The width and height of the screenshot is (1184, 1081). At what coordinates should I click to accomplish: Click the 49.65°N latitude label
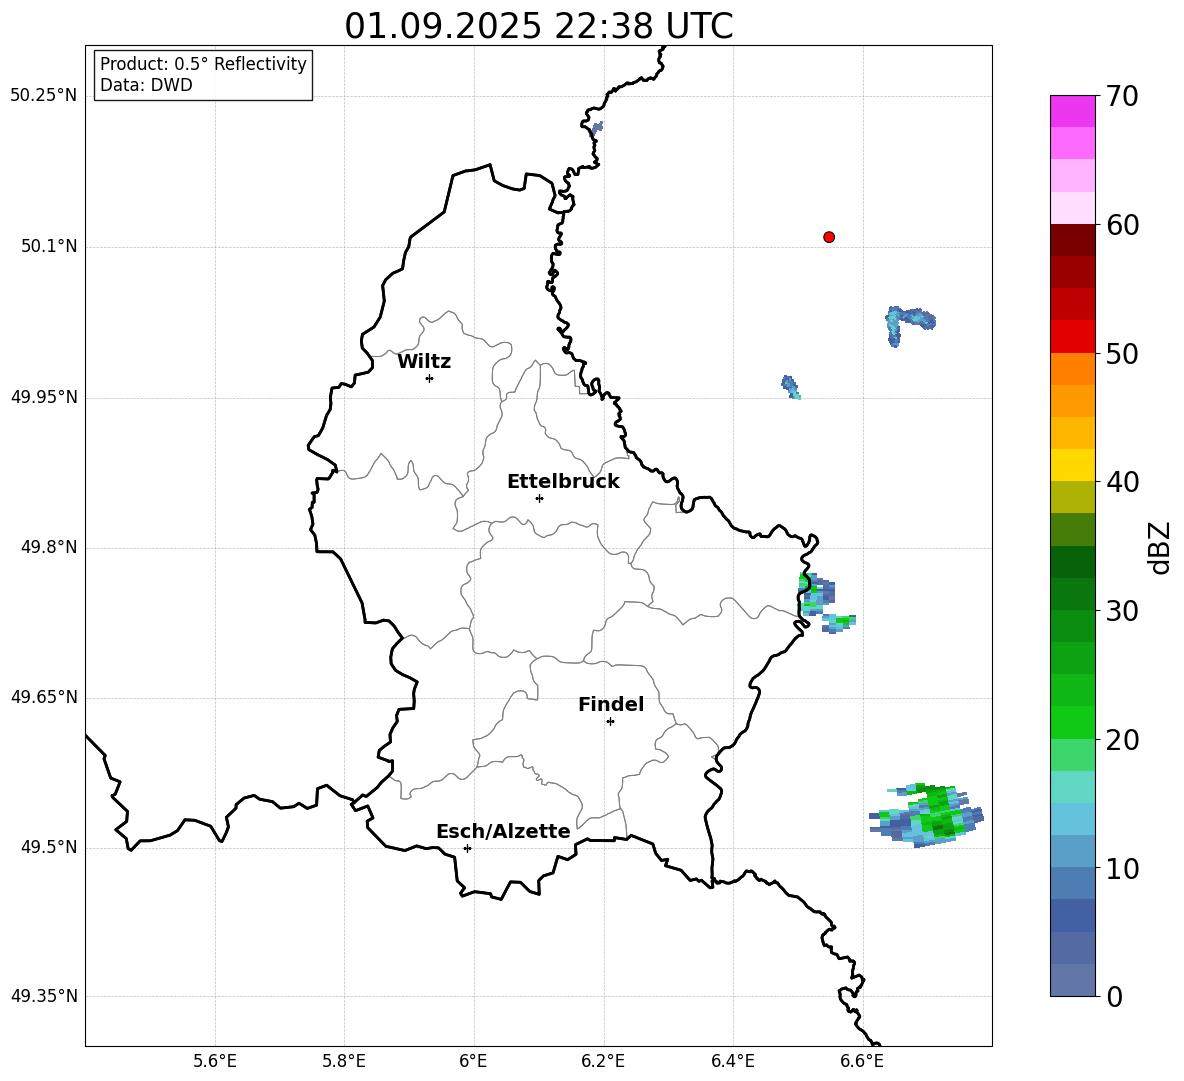pos(44,697)
